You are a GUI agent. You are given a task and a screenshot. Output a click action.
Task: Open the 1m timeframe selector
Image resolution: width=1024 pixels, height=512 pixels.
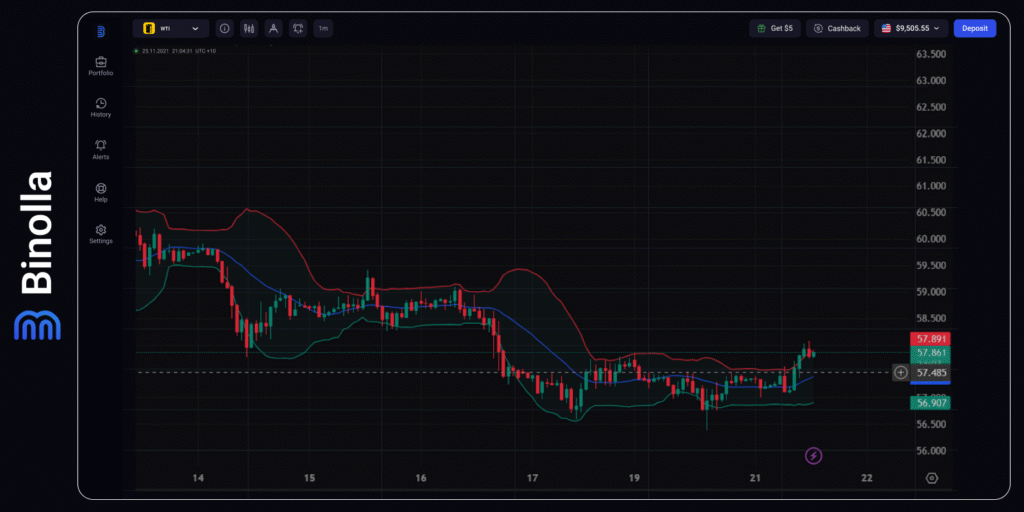323,29
